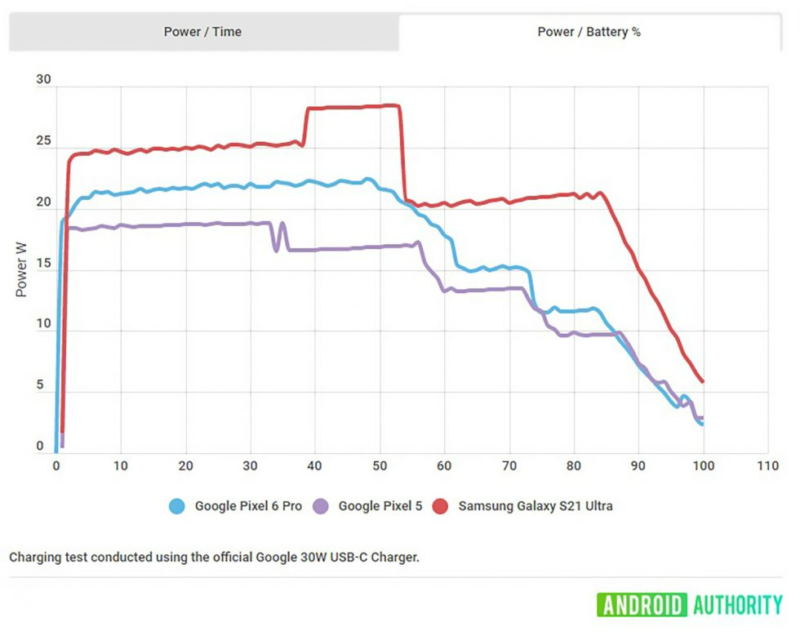Screen dimensions: 800x640
Task: Click the purple legend dot for Pixel 5
Action: [x=318, y=506]
